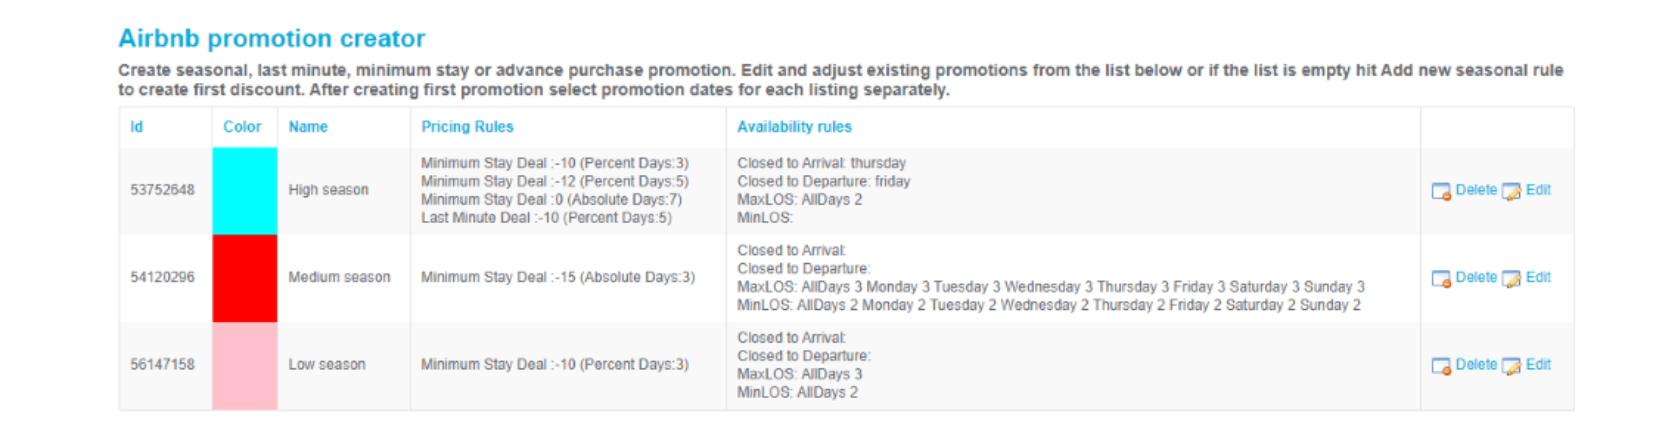The image size is (1666, 447).
Task: Open Edit link for High season
Action: [x=1538, y=190]
